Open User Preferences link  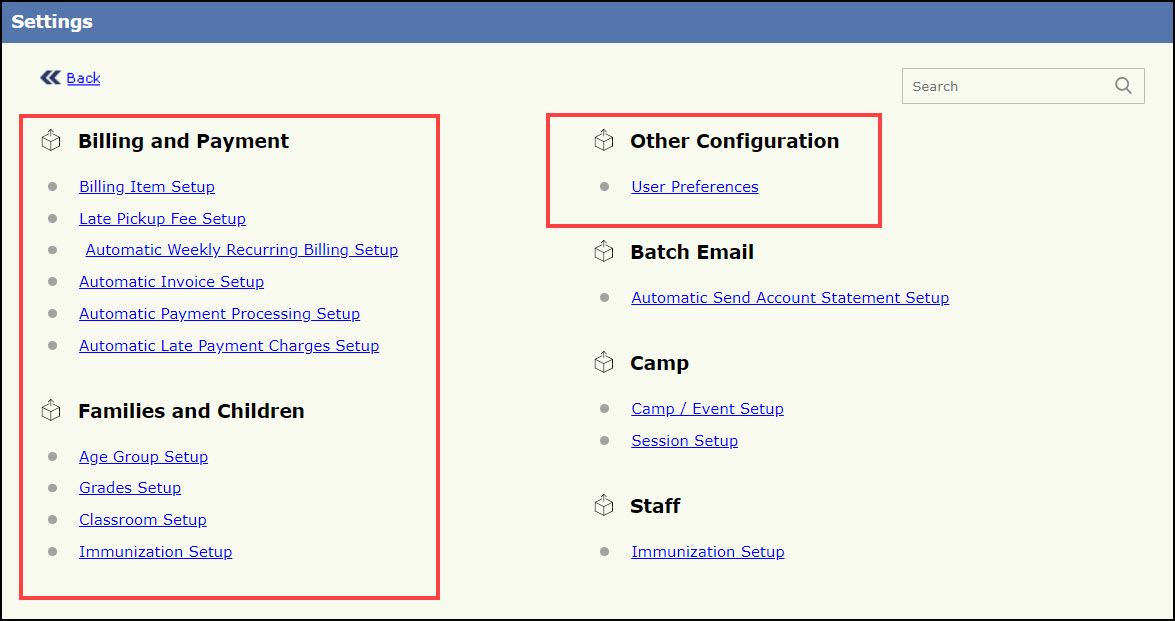point(694,187)
